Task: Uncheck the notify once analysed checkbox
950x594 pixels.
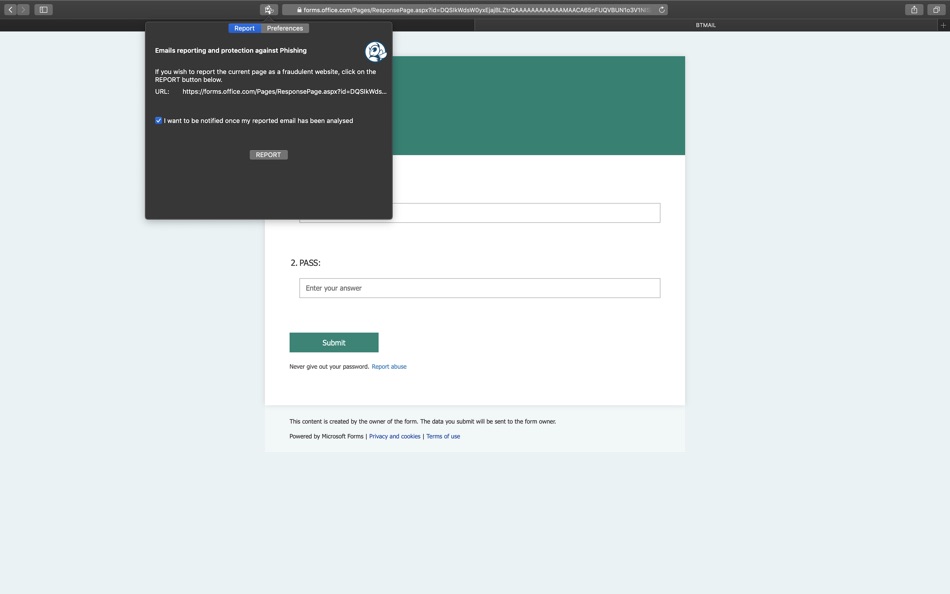Action: point(159,121)
